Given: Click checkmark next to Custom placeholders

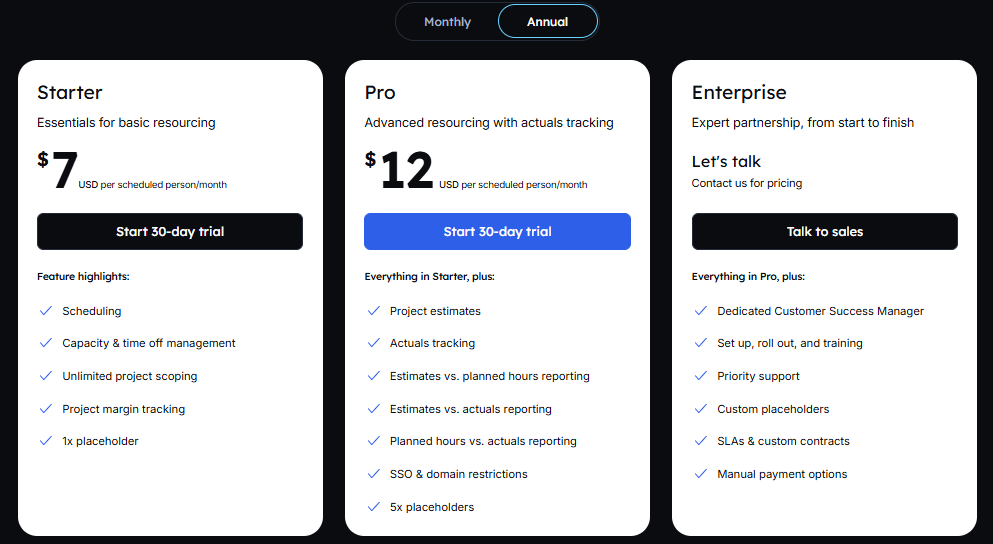Looking at the screenshot, I should (x=700, y=409).
